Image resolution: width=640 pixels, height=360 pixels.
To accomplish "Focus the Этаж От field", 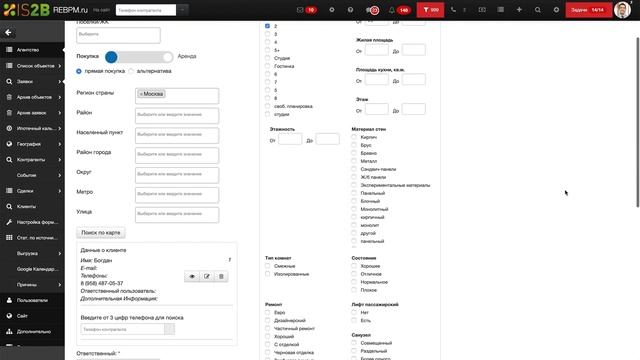I will pyautogui.click(x=376, y=109).
